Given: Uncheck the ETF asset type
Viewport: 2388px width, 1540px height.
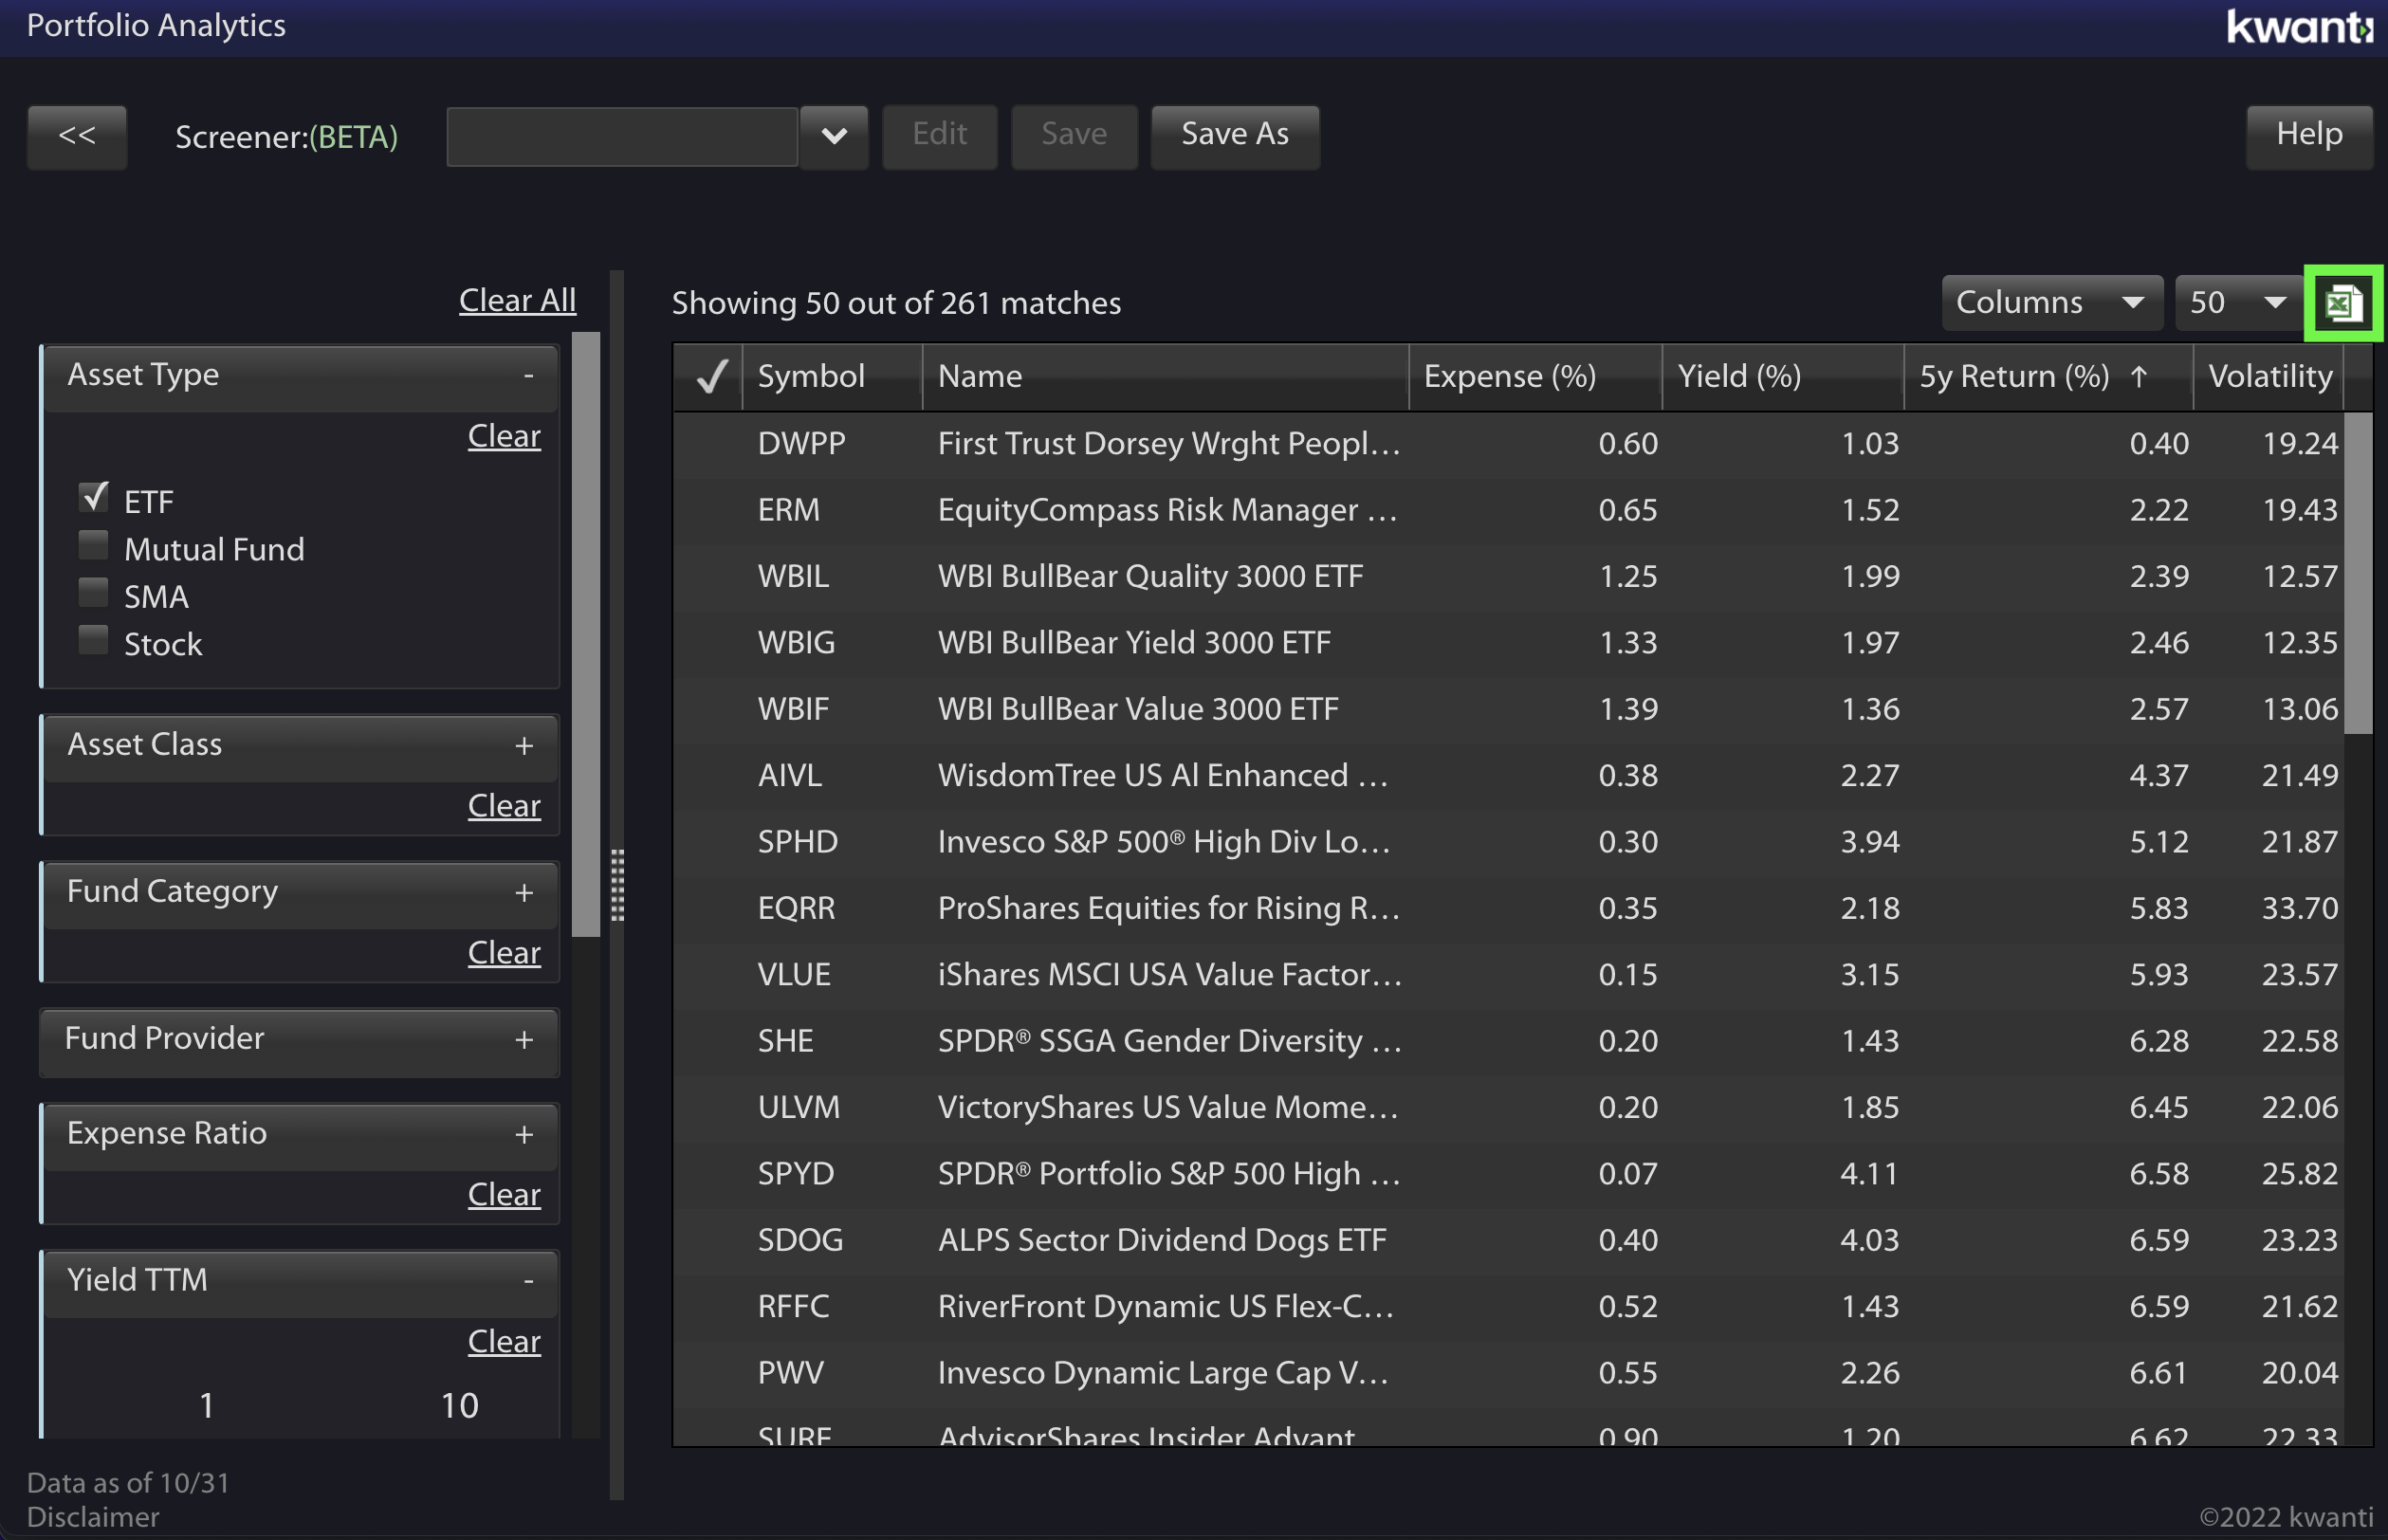Looking at the screenshot, I should pos(94,497).
